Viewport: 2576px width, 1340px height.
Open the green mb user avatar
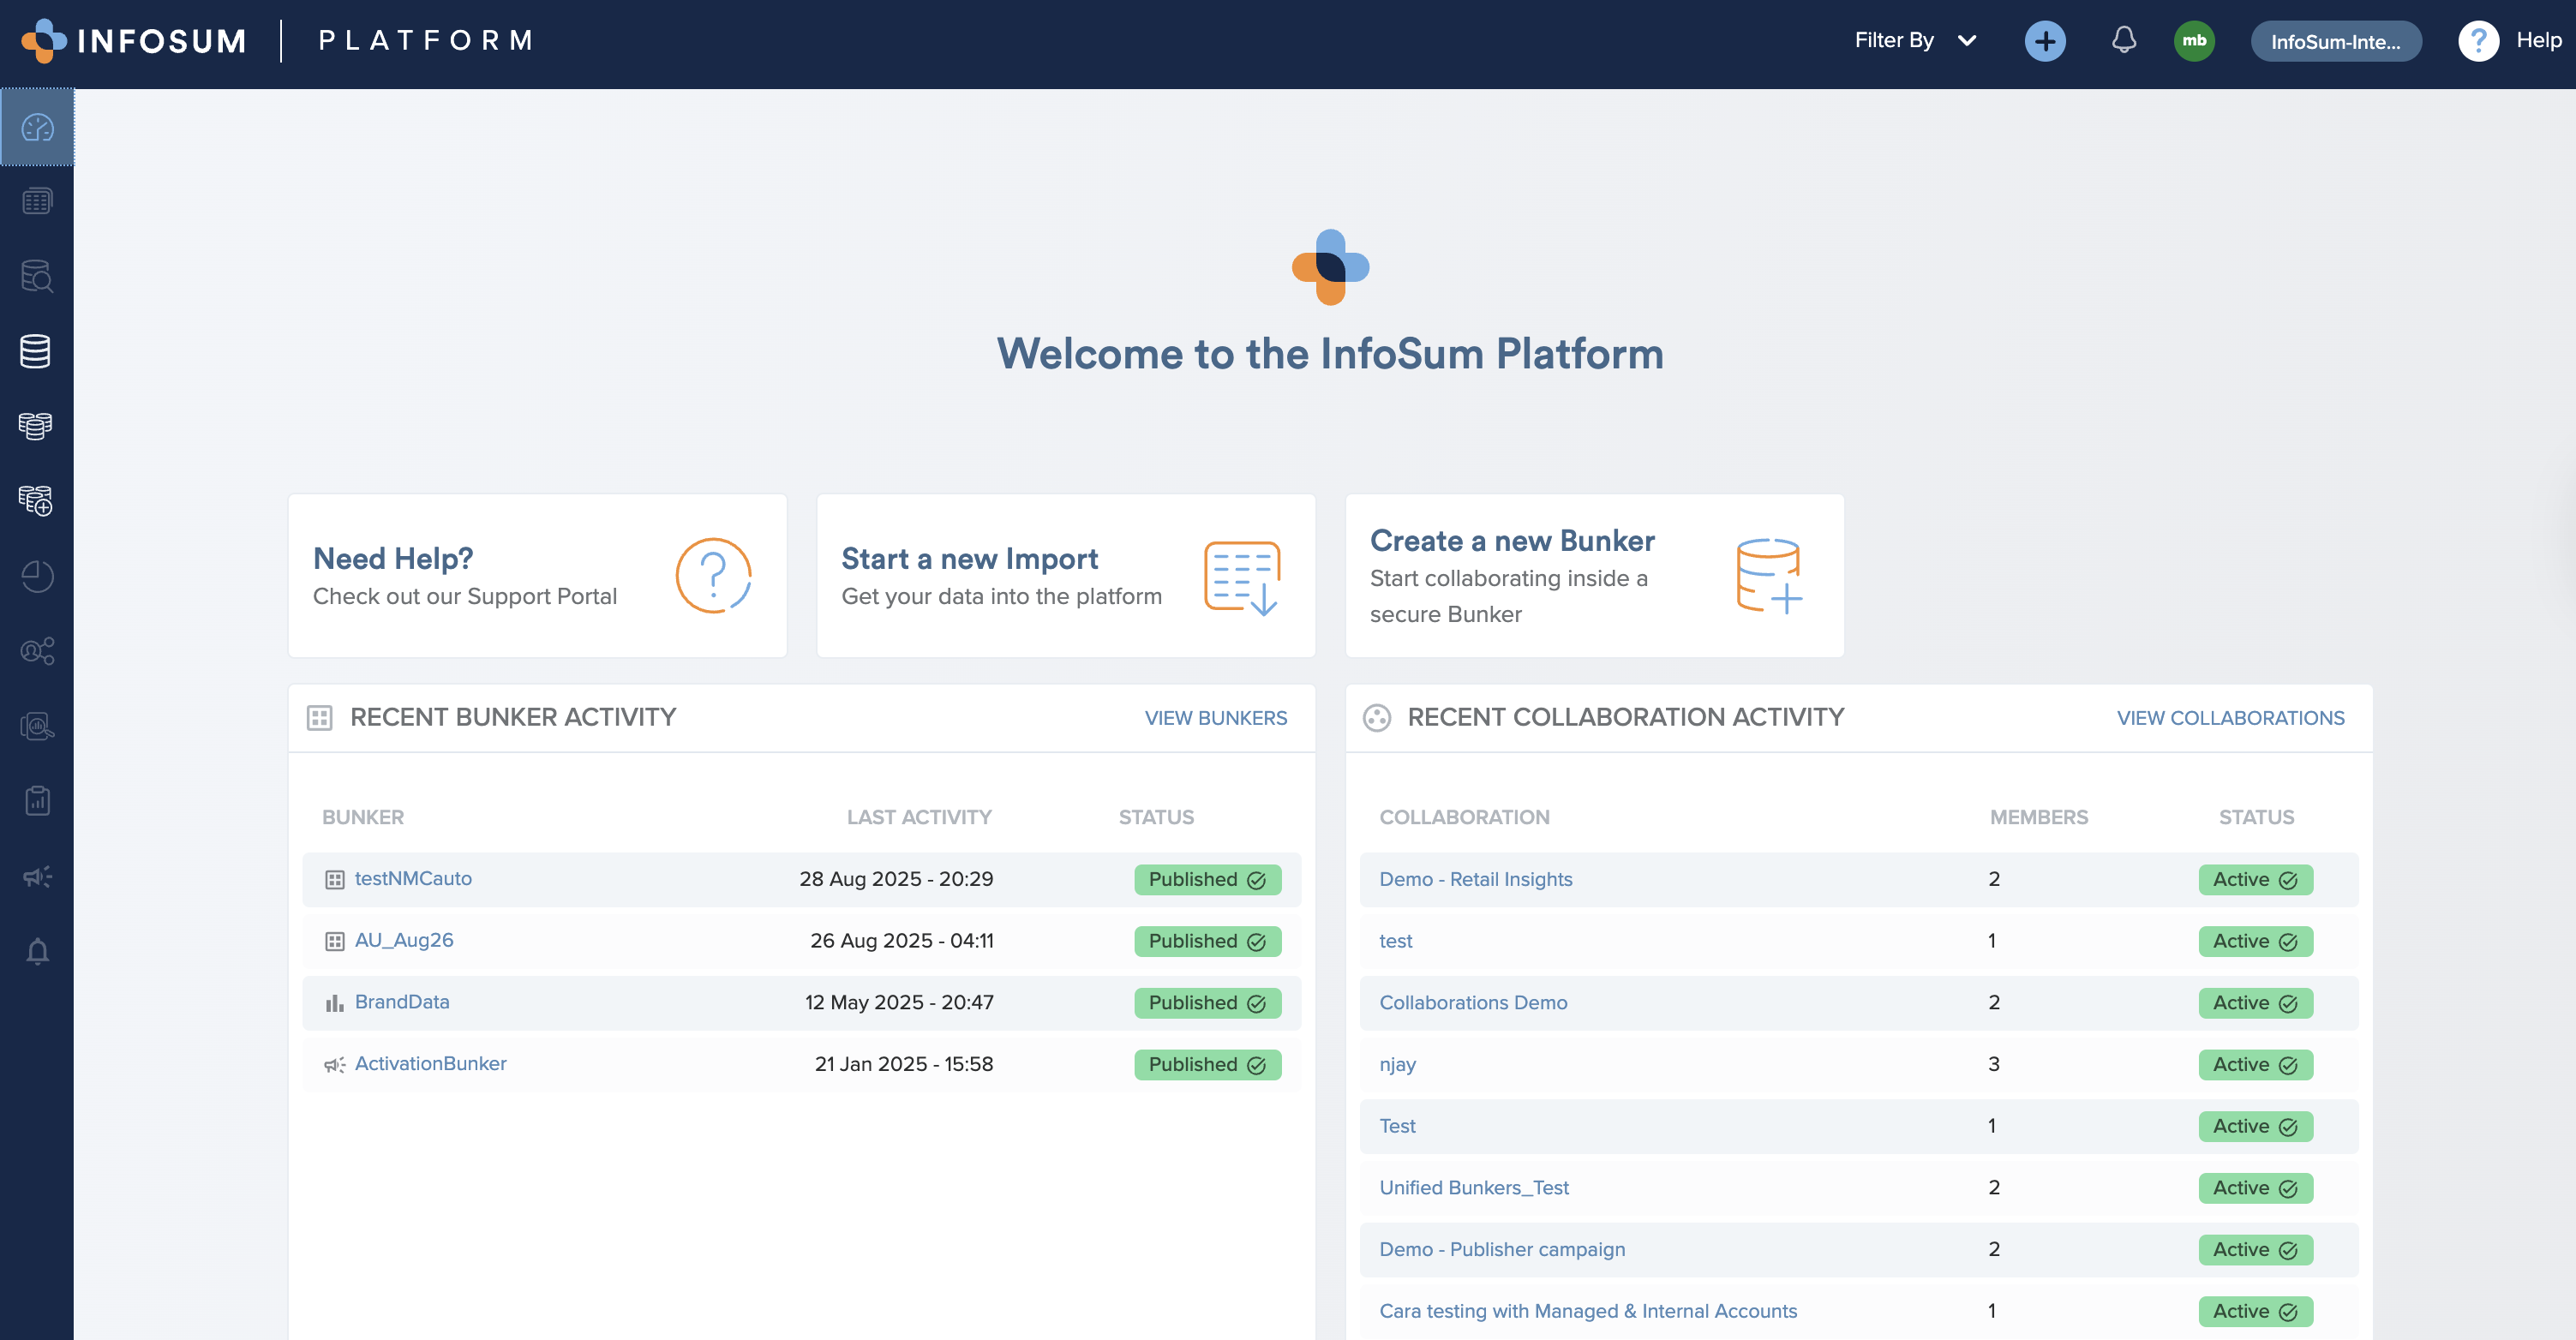[x=2194, y=41]
